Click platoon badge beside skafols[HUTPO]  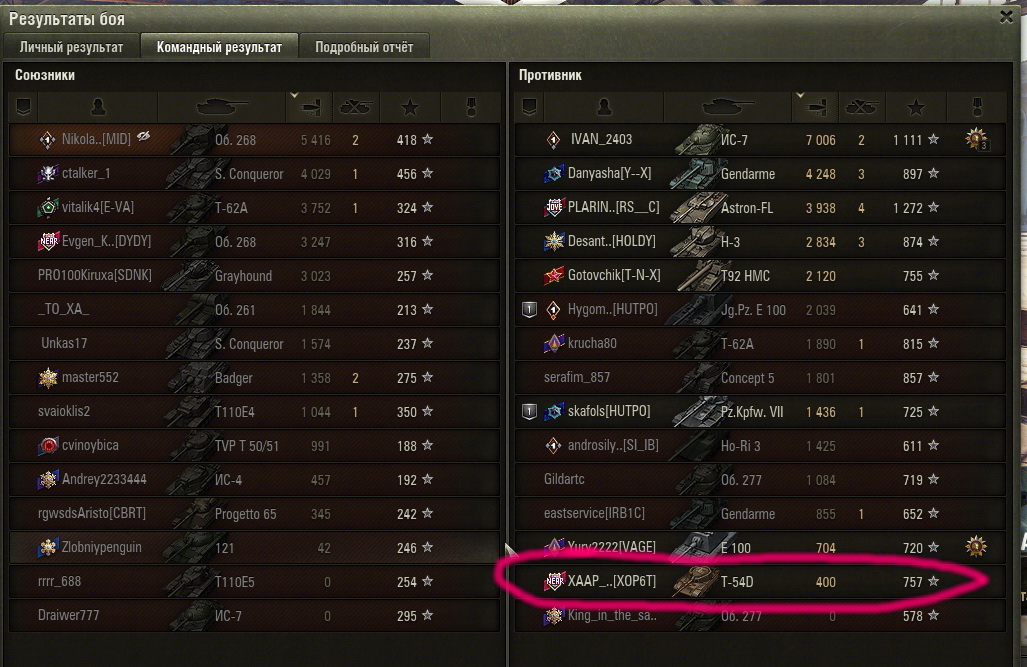pos(529,411)
